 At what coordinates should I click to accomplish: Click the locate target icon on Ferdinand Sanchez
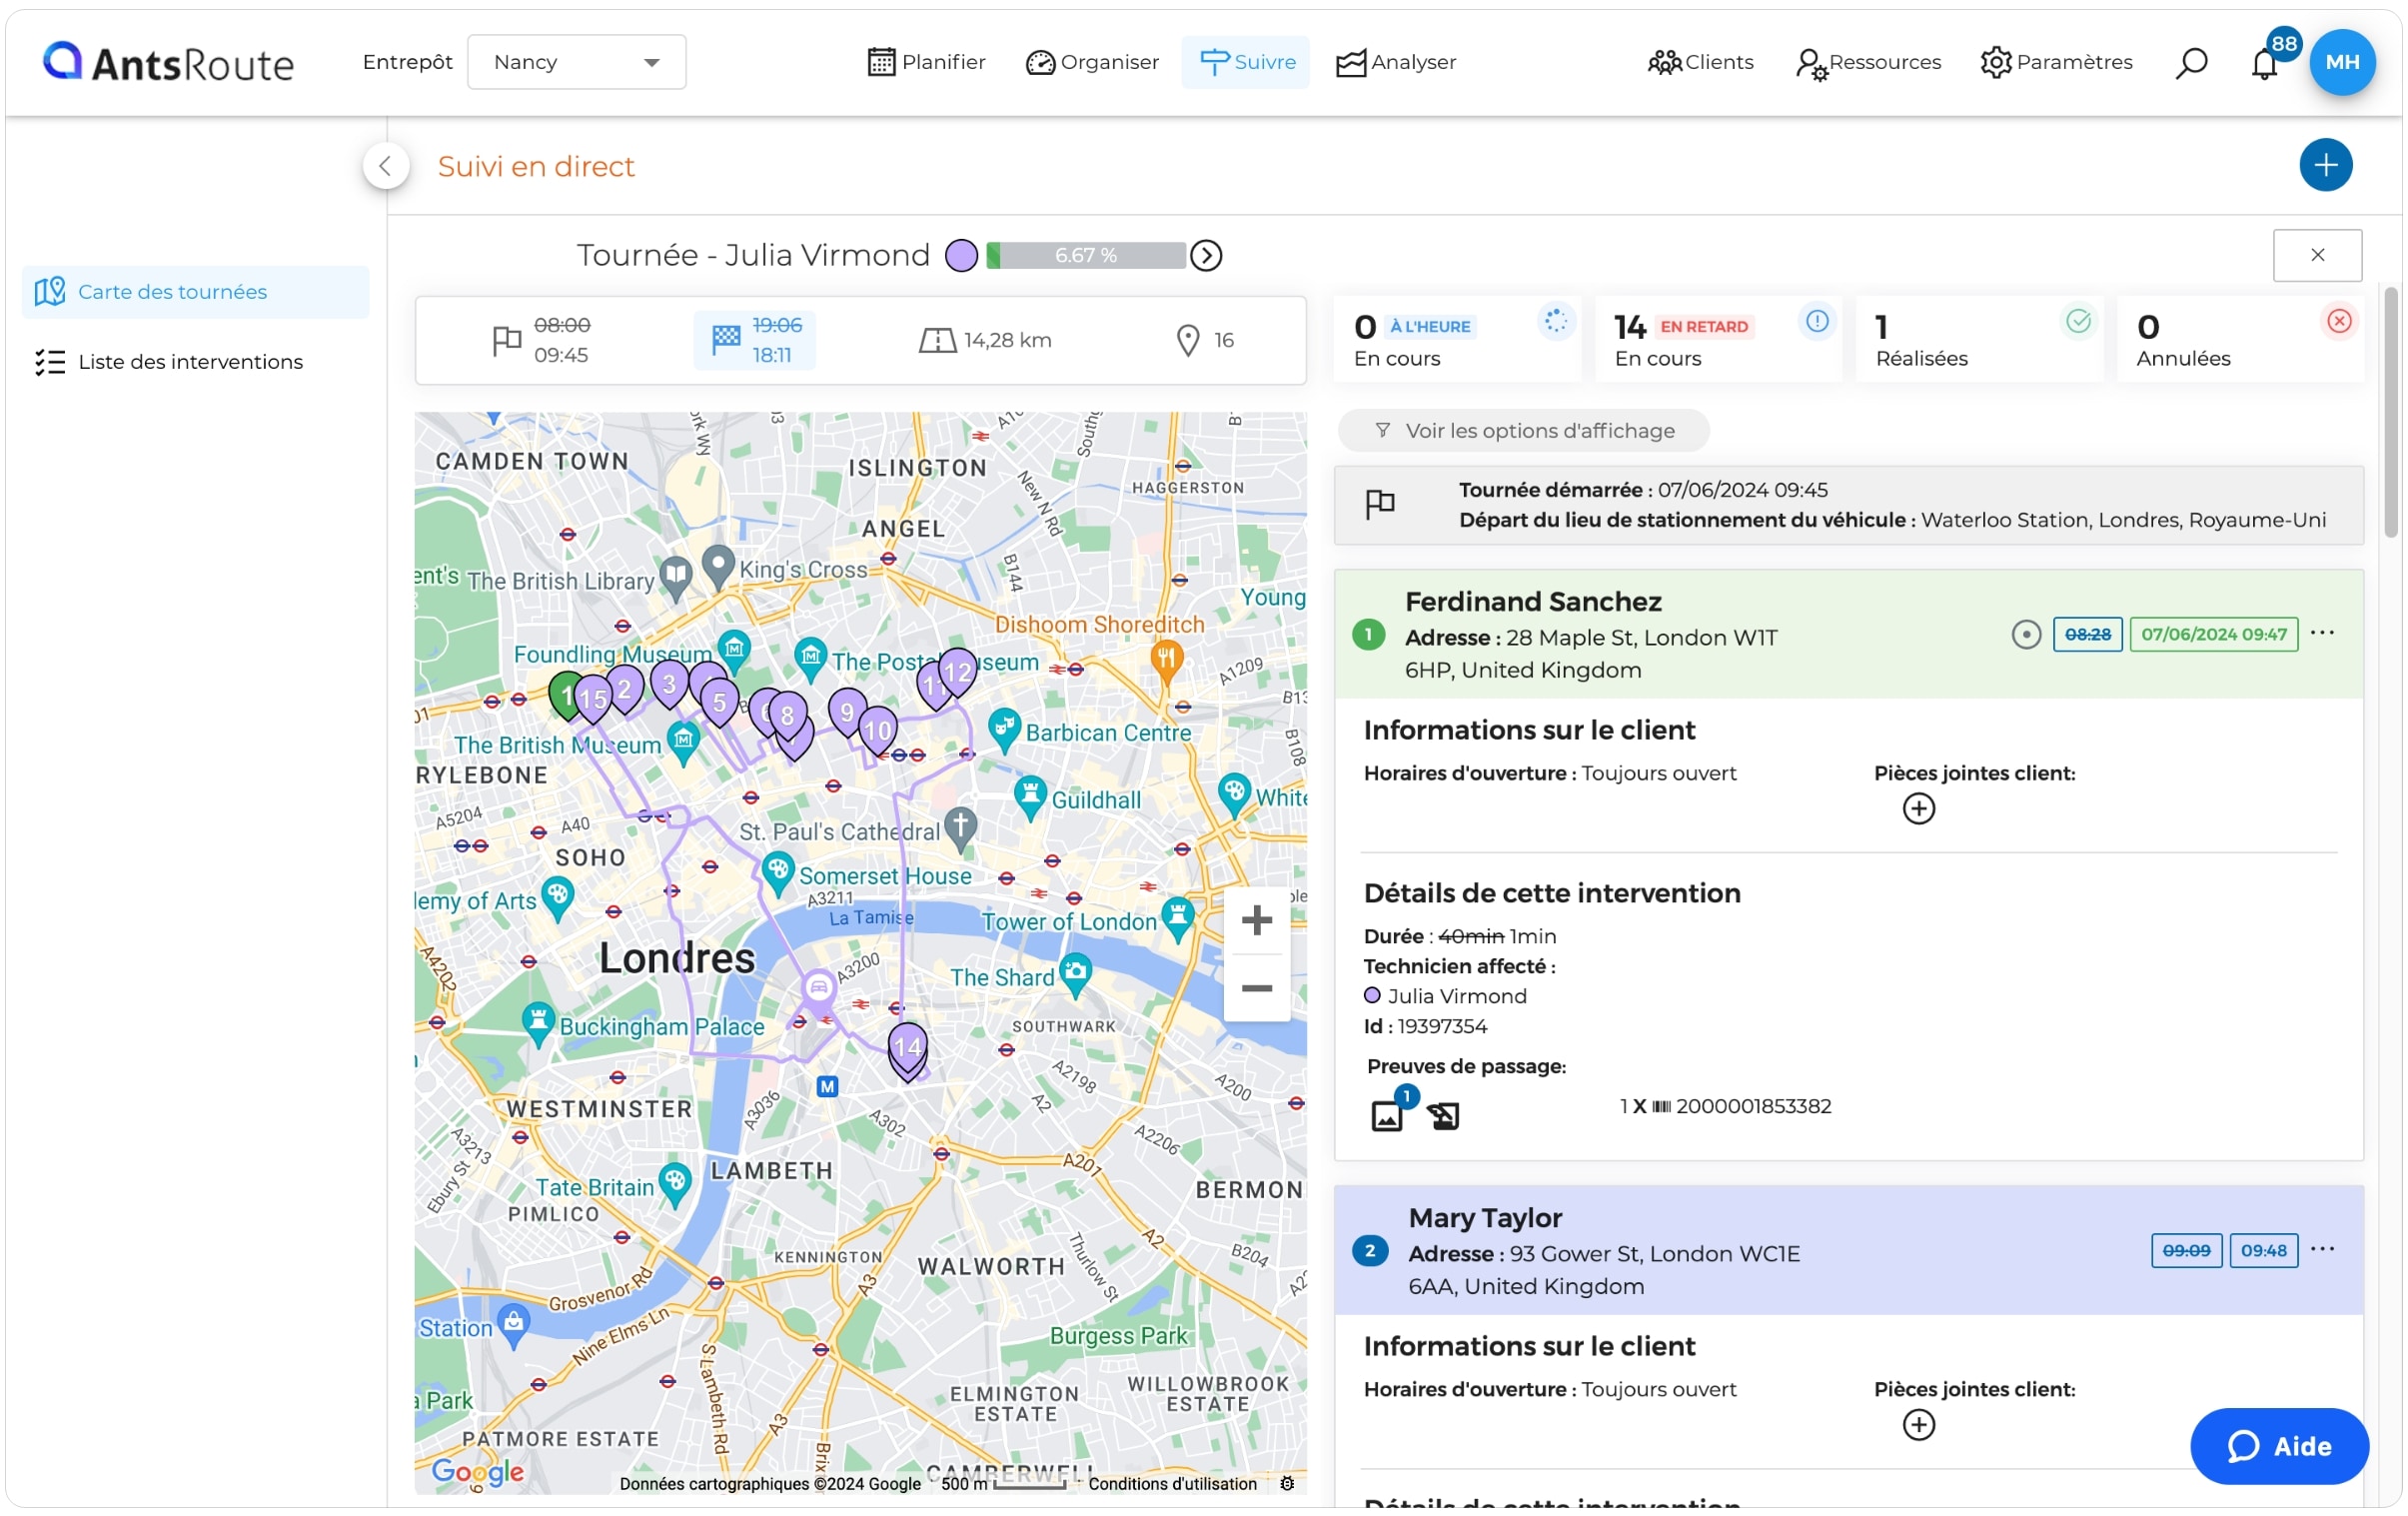pos(2026,635)
